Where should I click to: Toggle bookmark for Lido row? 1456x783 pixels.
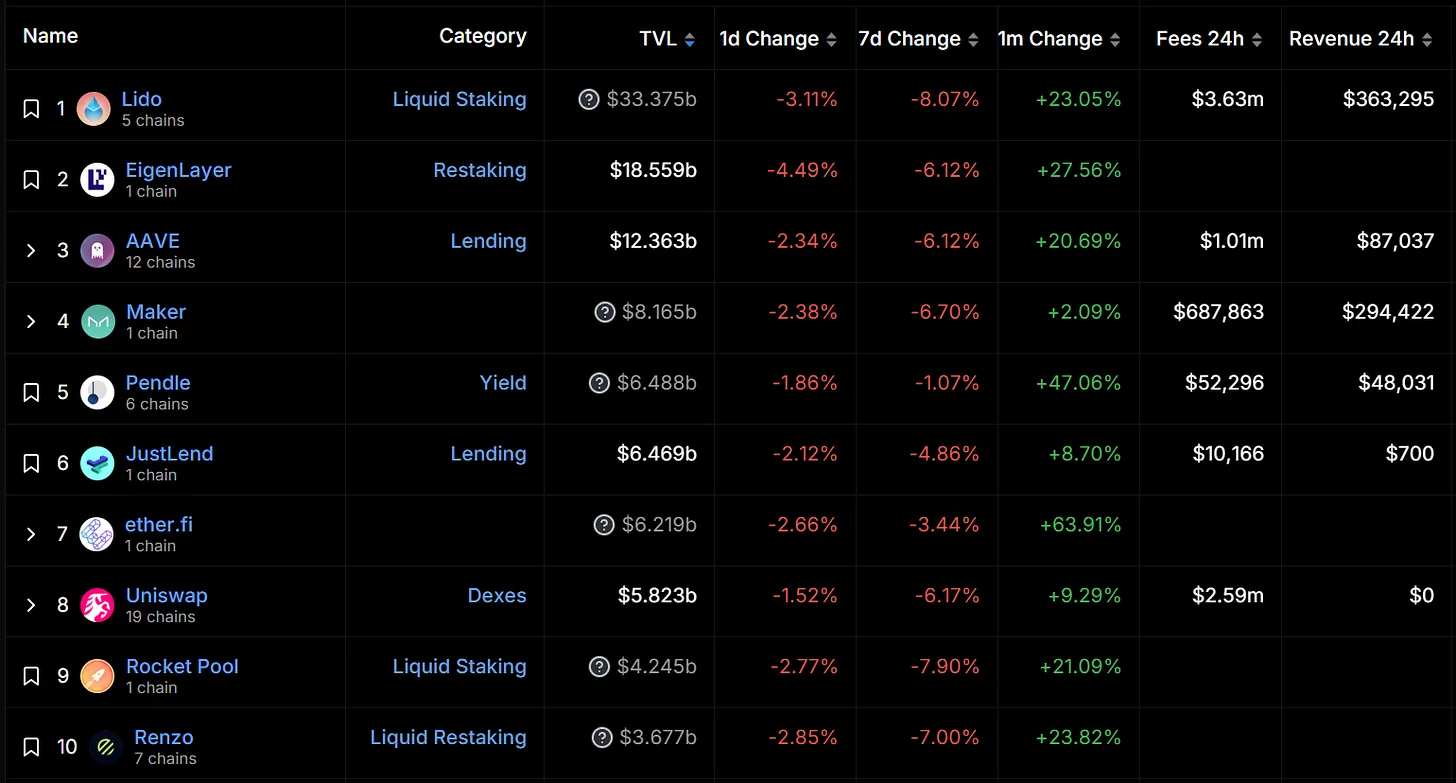click(x=31, y=109)
